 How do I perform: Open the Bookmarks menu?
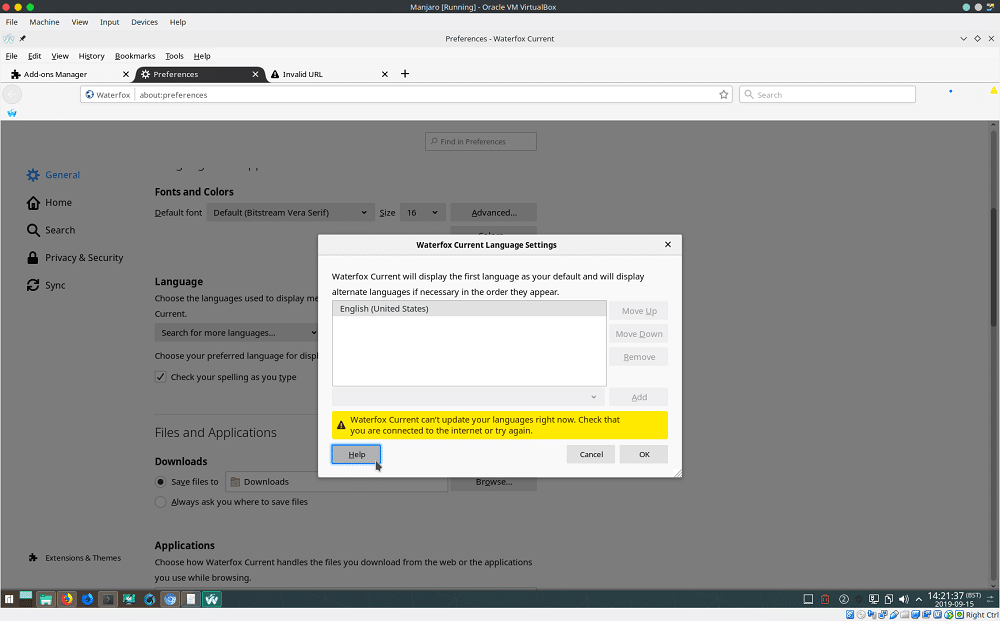[135, 56]
